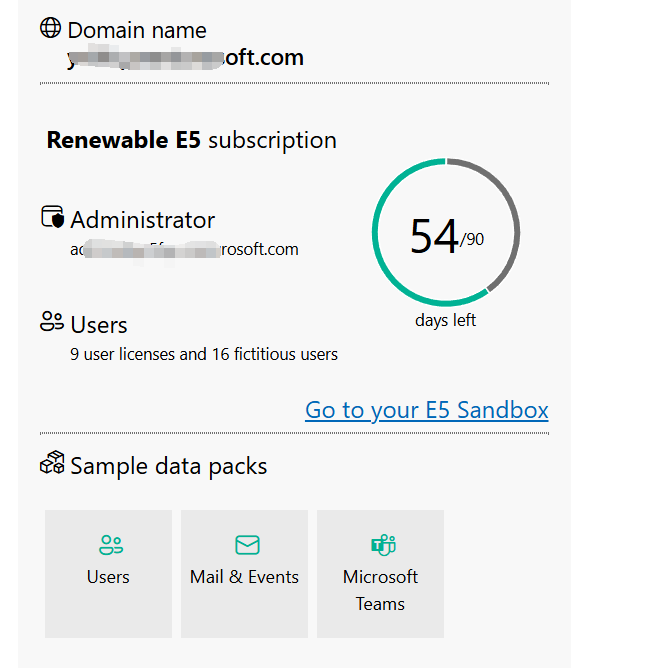Open the Go to your E5 Sandbox link
Screen dimensions: 647x668
pyautogui.click(x=427, y=410)
